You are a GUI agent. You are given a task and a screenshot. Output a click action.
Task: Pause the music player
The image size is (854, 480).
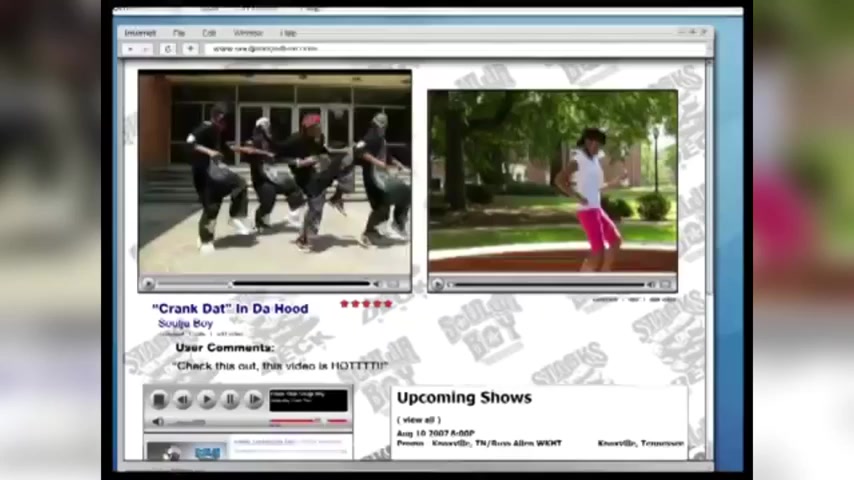click(230, 400)
